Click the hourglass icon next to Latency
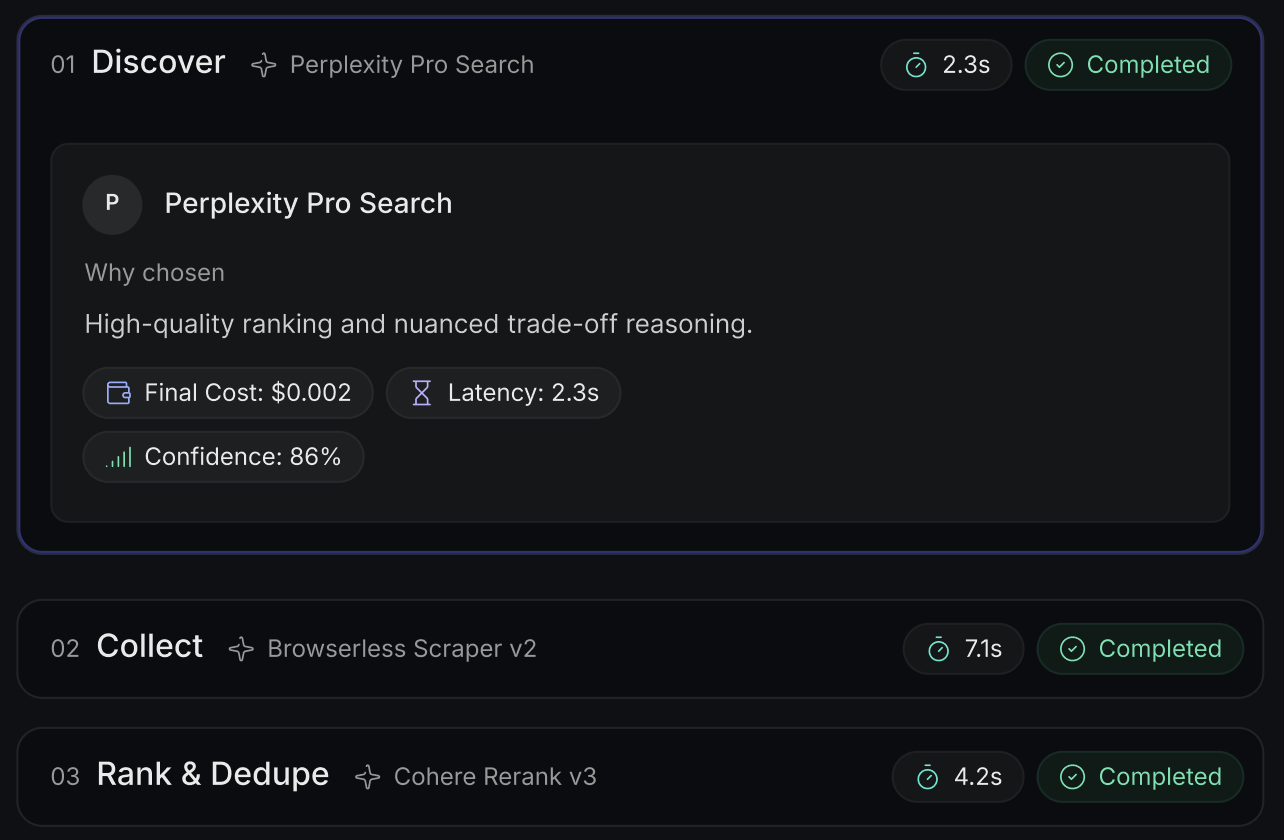The image size is (1284, 840). [x=422, y=393]
